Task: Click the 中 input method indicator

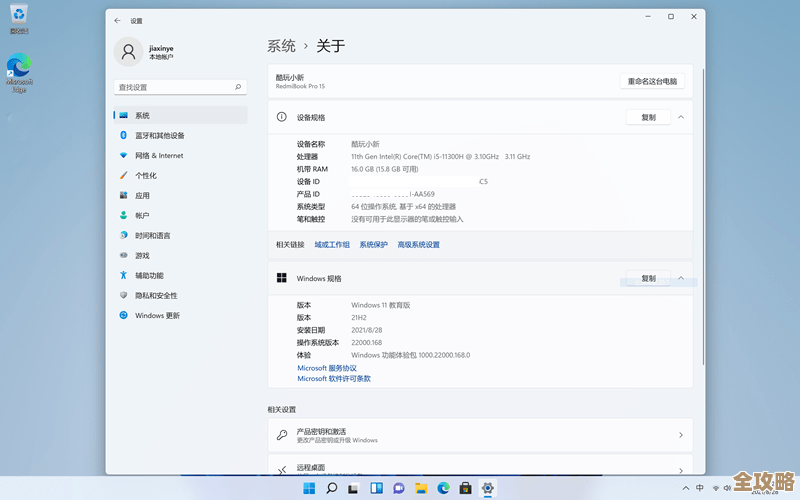Action: coord(700,488)
